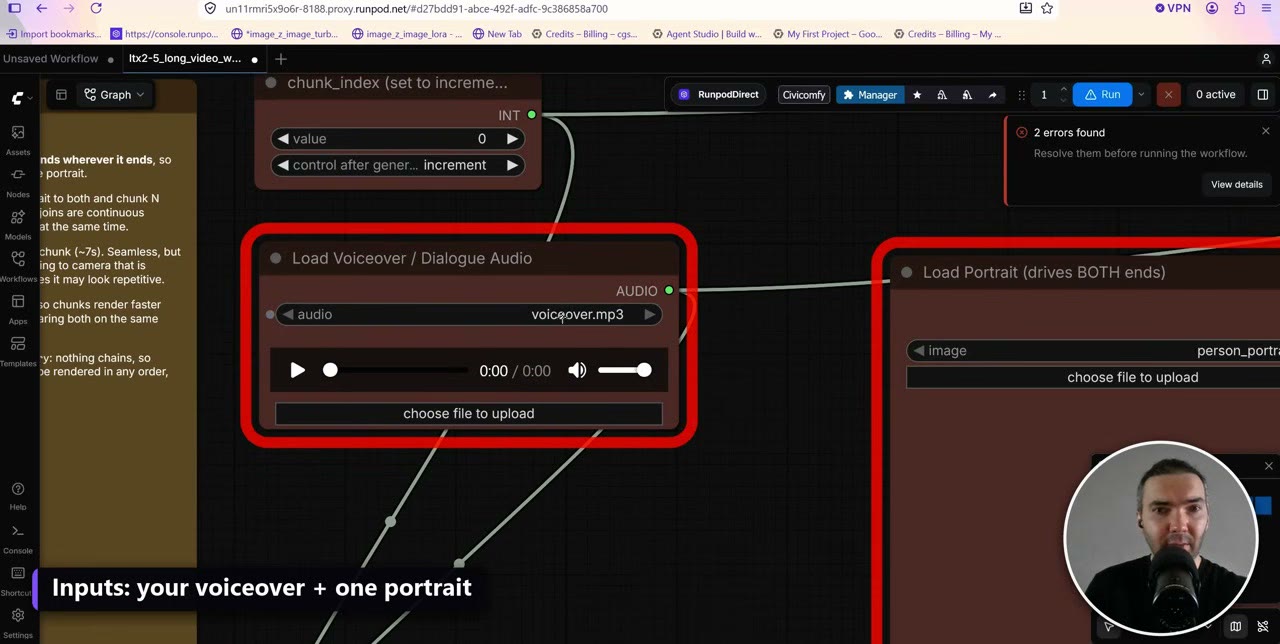Mute the voiceover audio player

tap(578, 371)
